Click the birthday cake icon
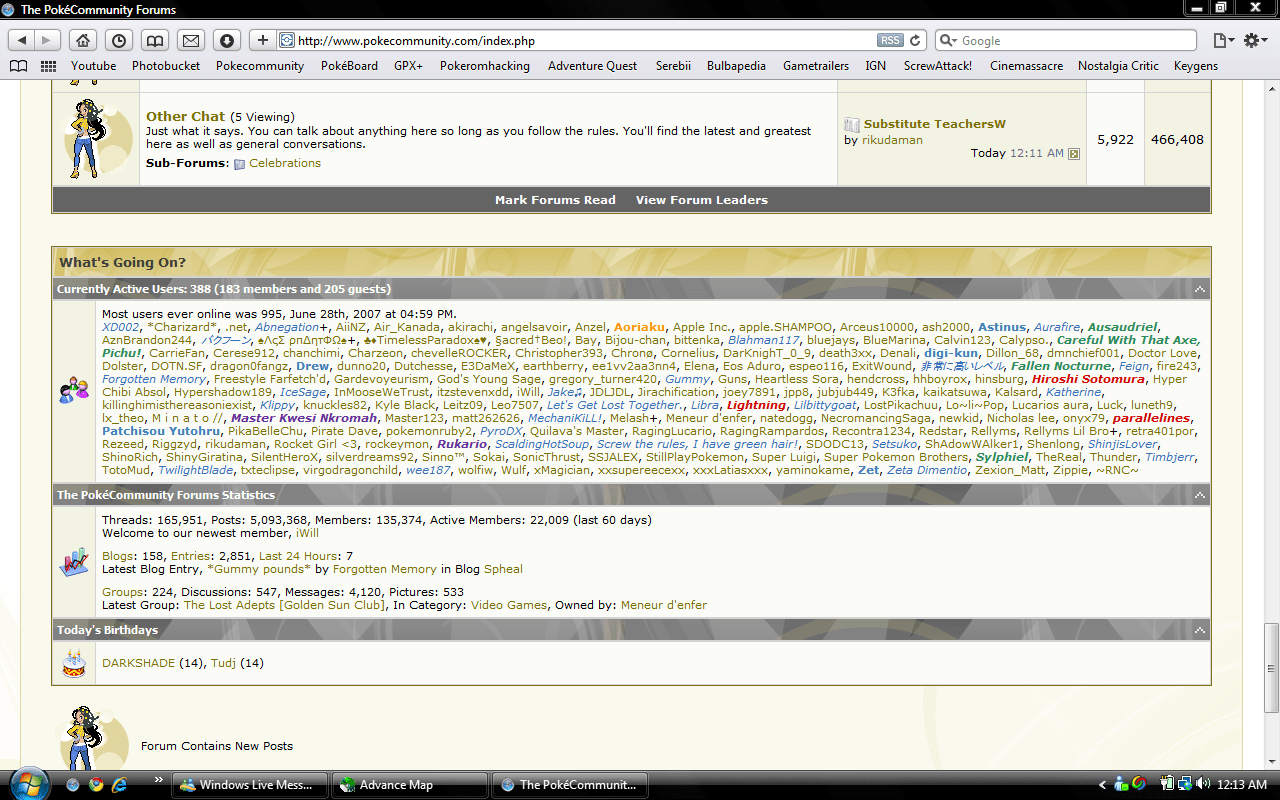Image resolution: width=1280 pixels, height=800 pixels. tap(73, 663)
